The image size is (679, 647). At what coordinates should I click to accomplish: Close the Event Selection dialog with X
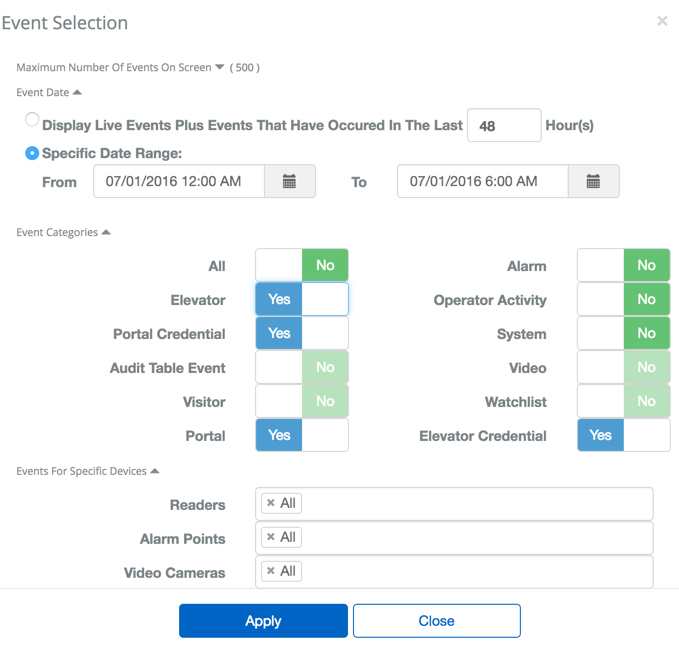662,21
